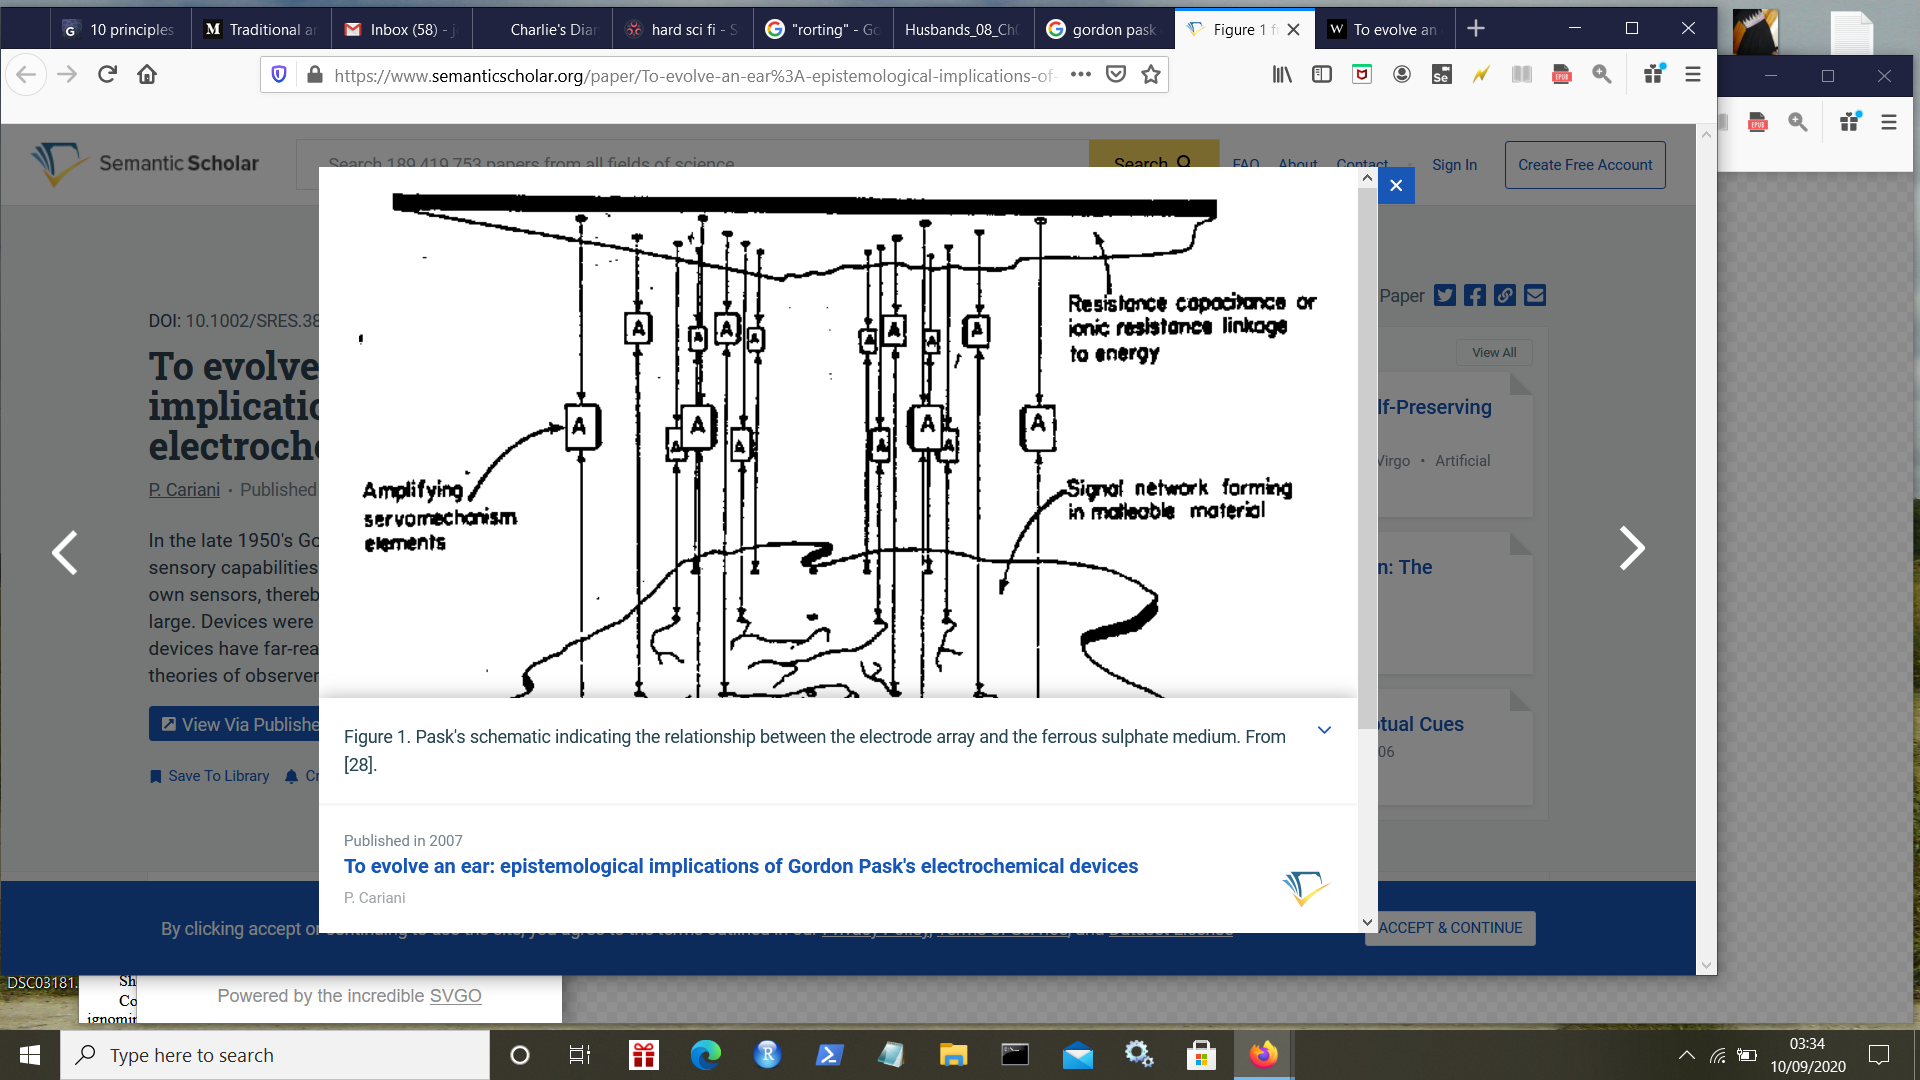Viewport: 1920px width, 1080px height.
Task: Click the email share icon
Action: click(x=1535, y=295)
